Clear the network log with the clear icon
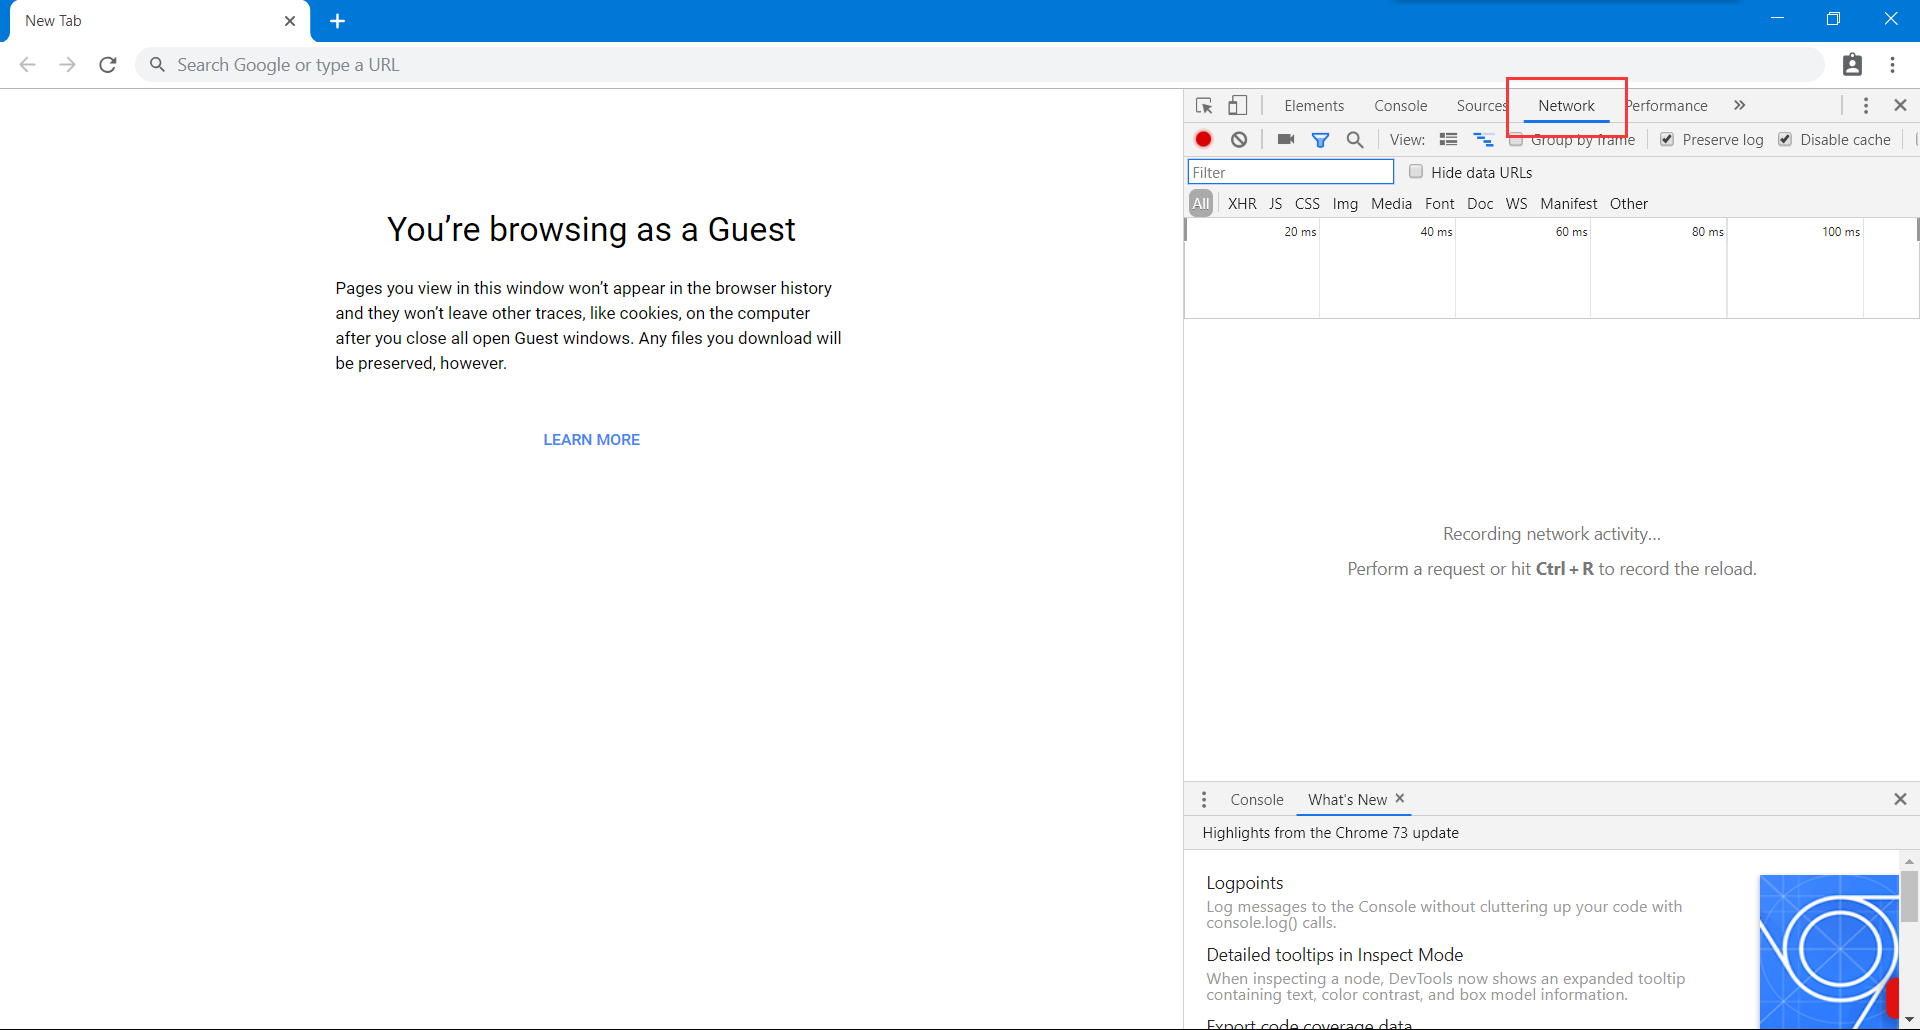Viewport: 1920px width, 1030px height. (x=1239, y=140)
